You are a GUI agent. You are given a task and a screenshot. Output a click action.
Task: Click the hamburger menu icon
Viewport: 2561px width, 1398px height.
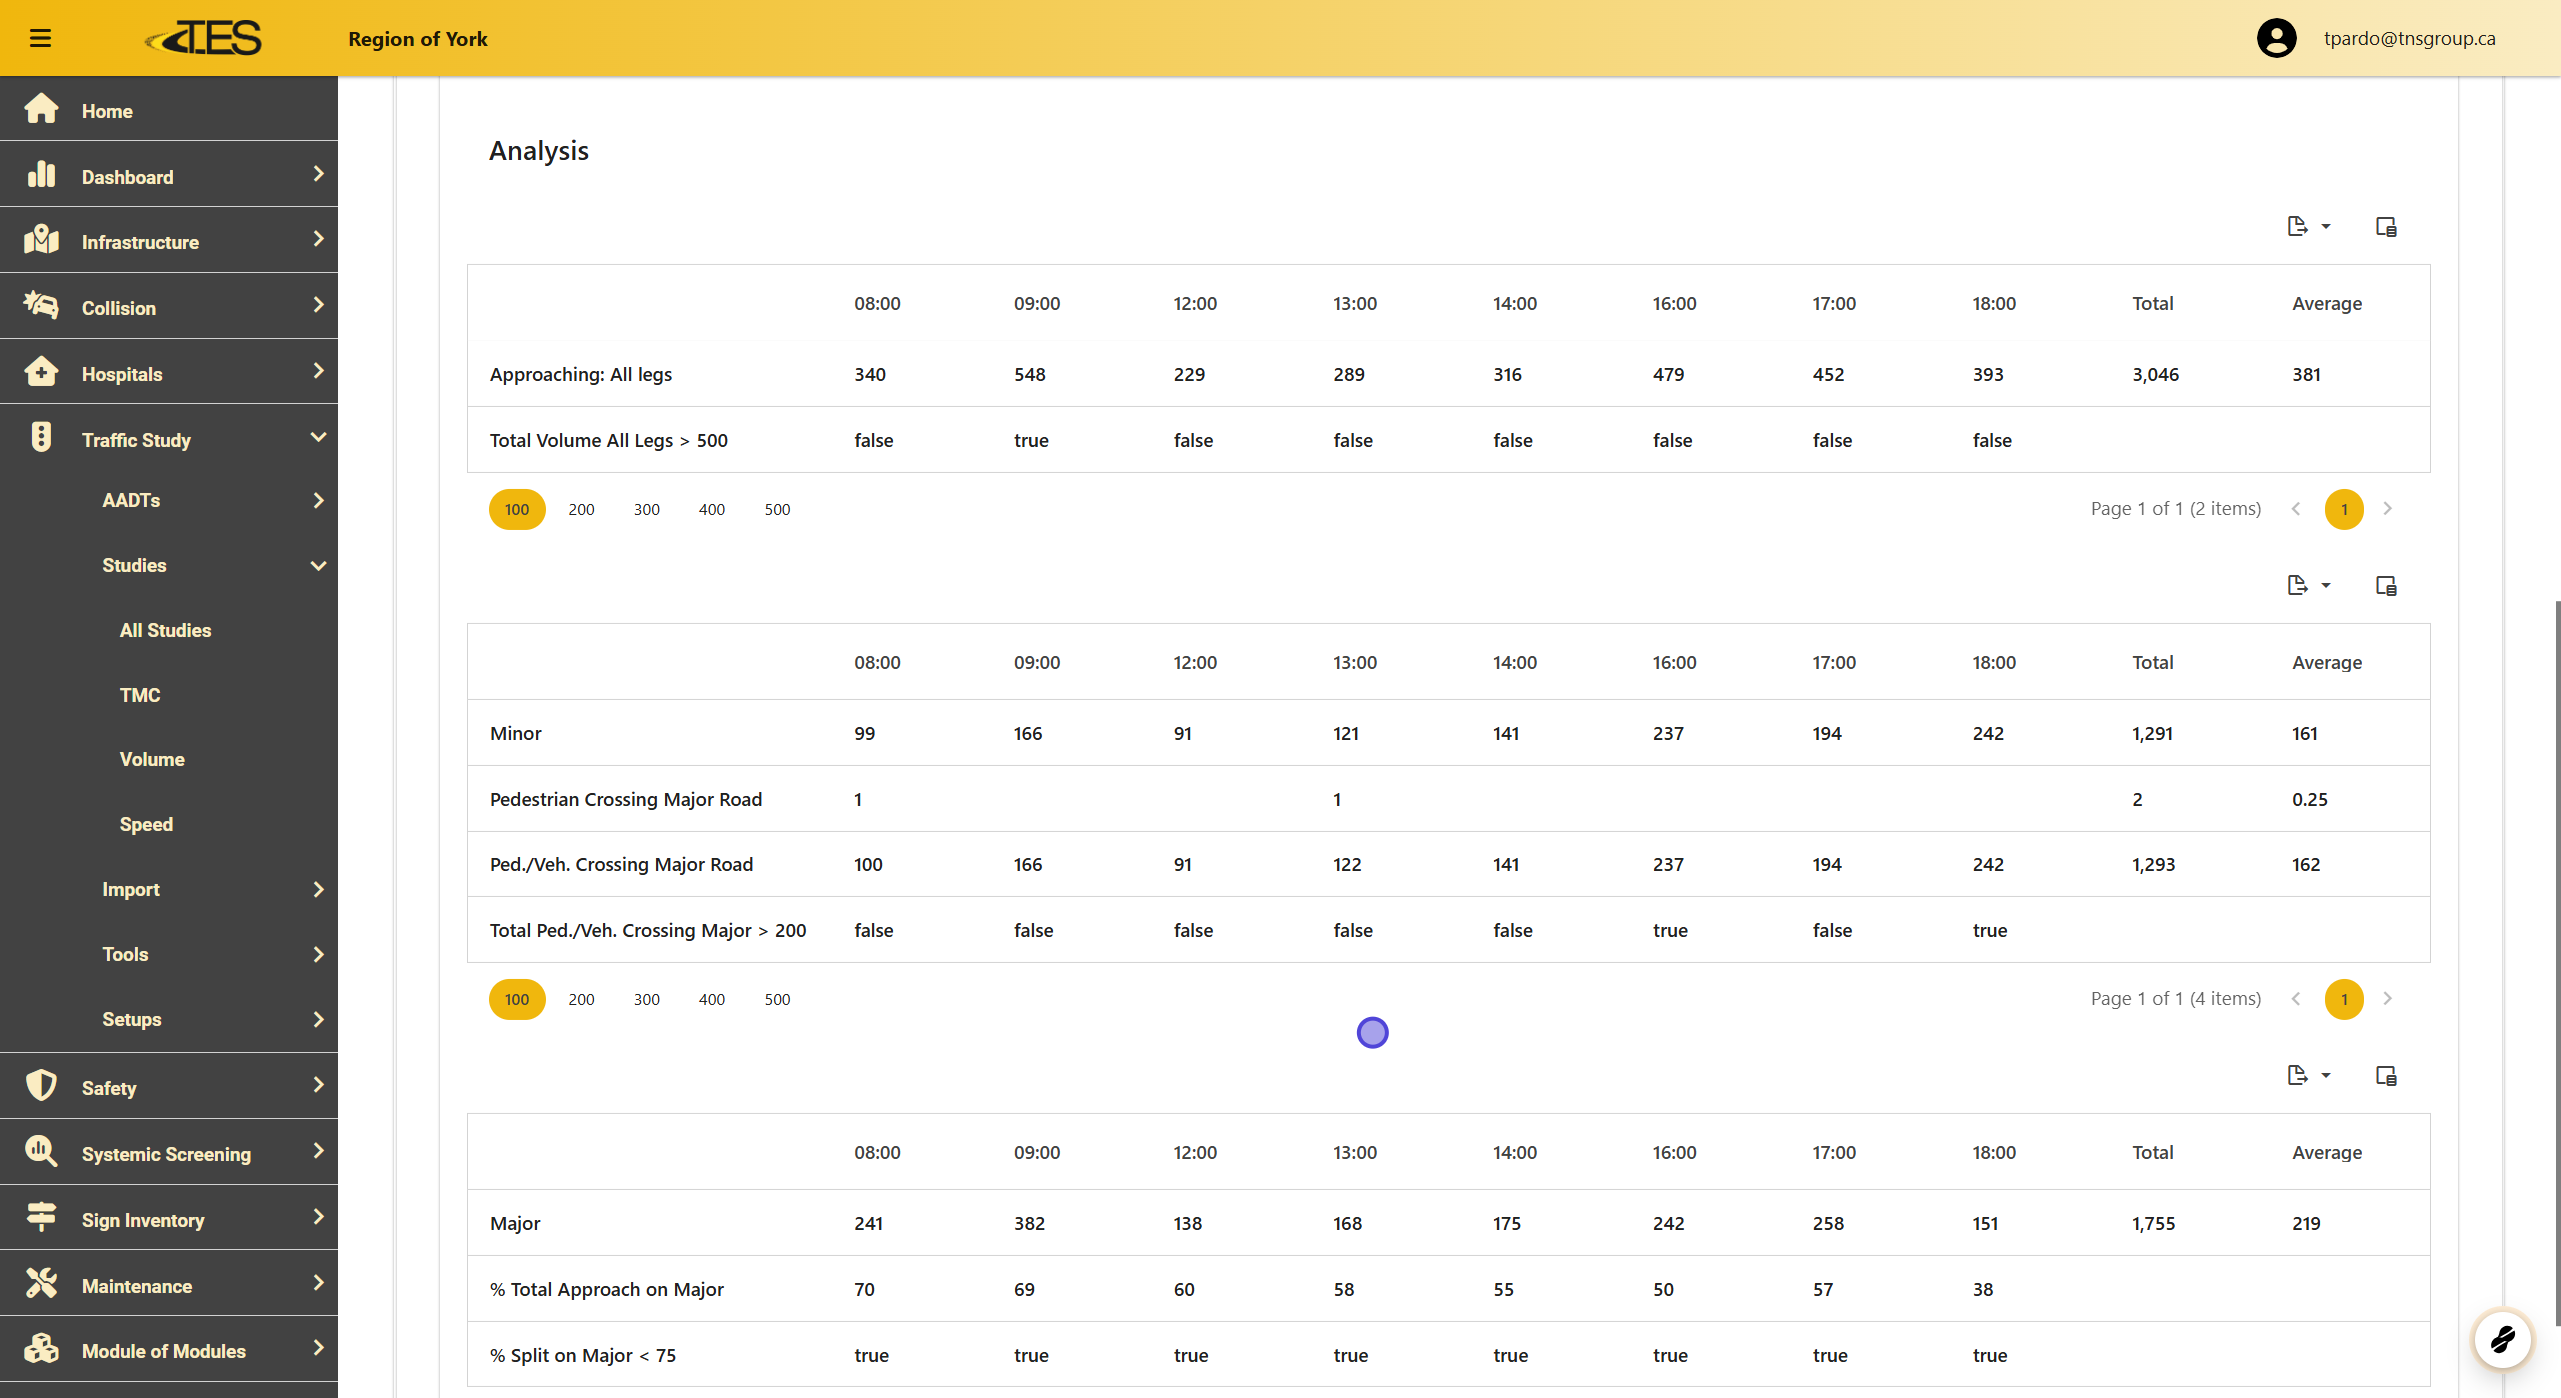point(40,38)
